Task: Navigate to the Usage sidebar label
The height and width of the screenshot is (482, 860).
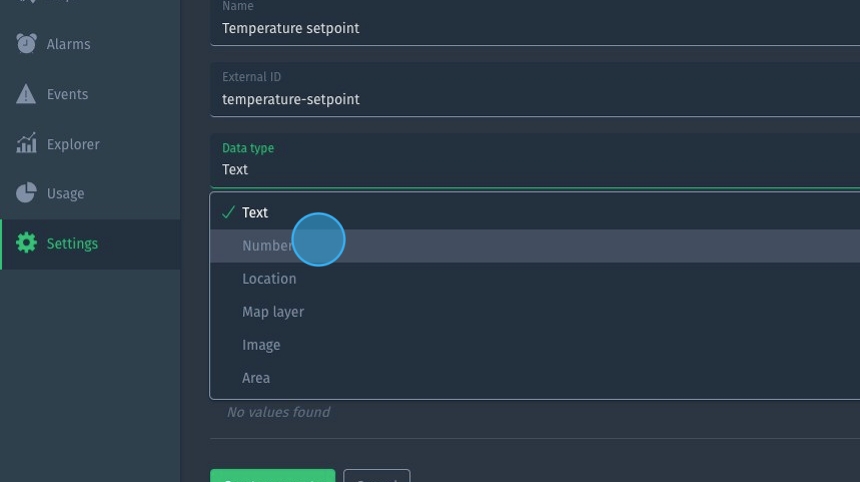Action: [x=65, y=193]
